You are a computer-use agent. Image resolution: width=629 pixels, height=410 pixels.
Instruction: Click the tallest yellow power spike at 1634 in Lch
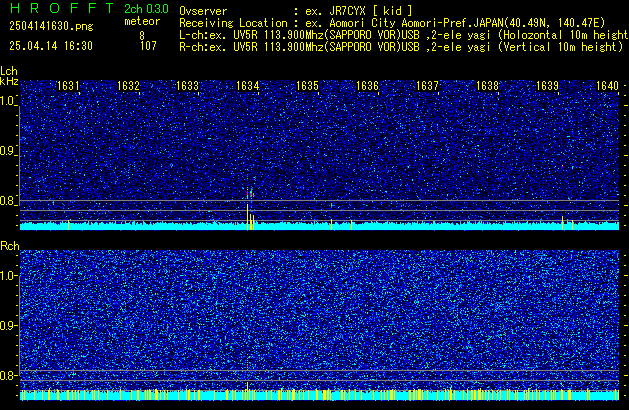248,217
